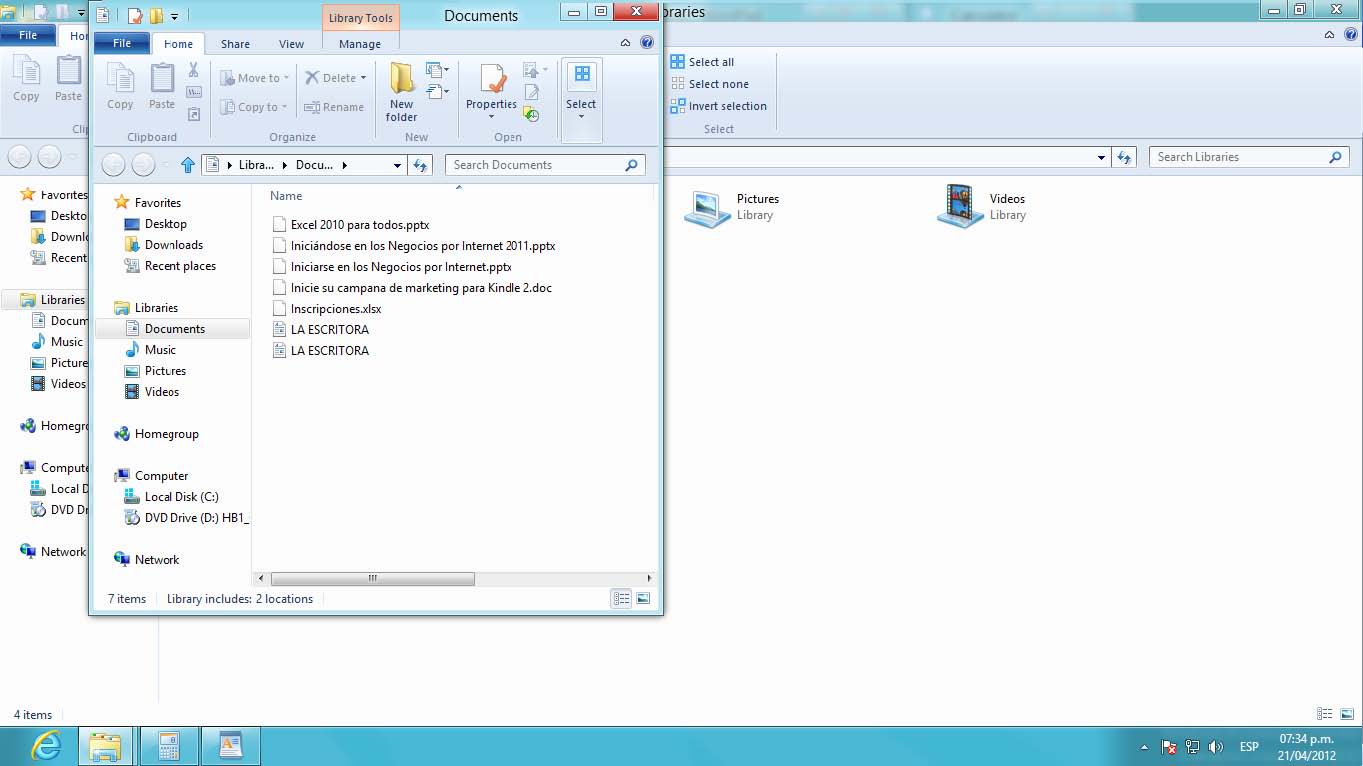
Task: Open Customize Quick Access Toolbar dropdown
Action: (175, 16)
